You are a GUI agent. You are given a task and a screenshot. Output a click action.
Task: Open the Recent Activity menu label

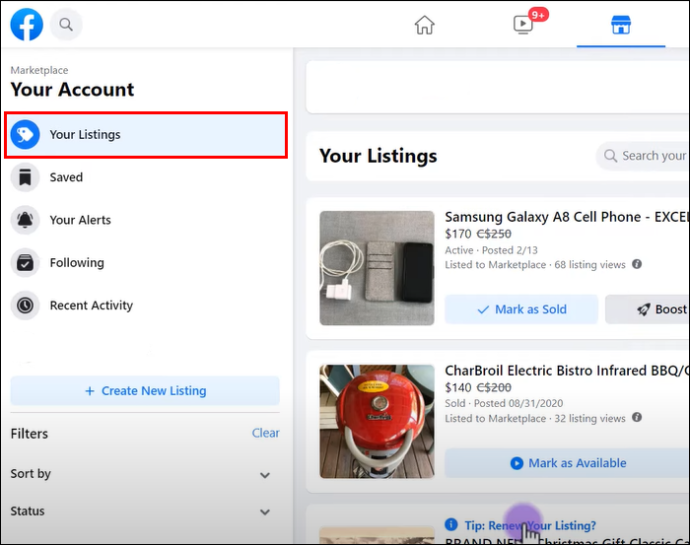pyautogui.click(x=91, y=306)
